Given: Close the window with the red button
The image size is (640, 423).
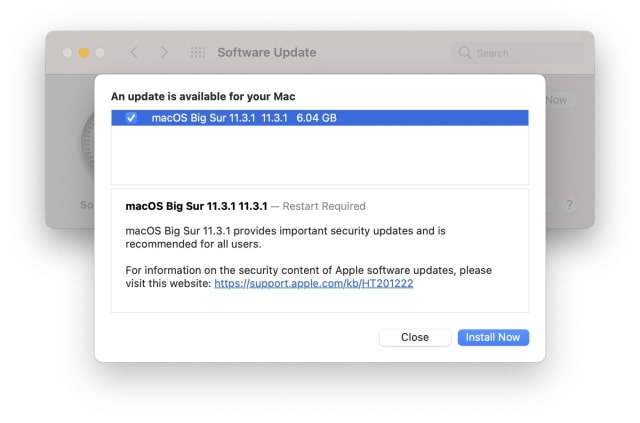Looking at the screenshot, I should 67,52.
